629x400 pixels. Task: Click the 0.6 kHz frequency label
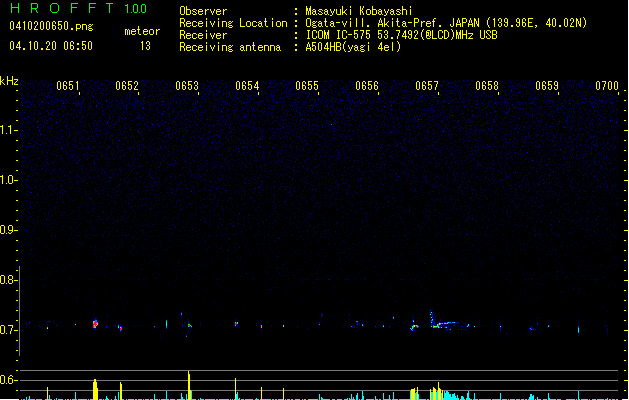click(8, 380)
